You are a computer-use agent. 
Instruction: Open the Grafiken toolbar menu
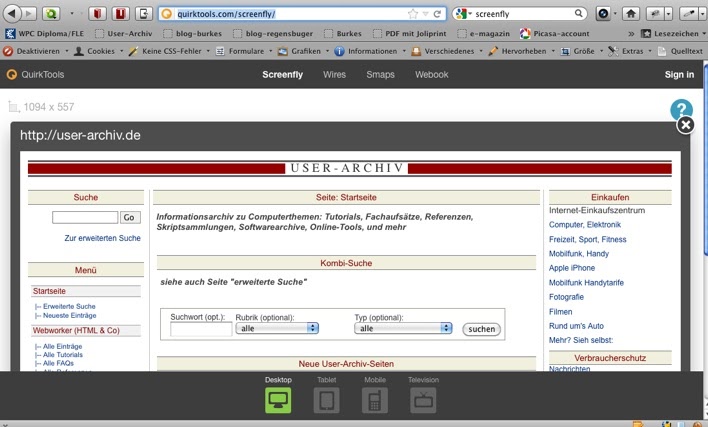pos(303,51)
